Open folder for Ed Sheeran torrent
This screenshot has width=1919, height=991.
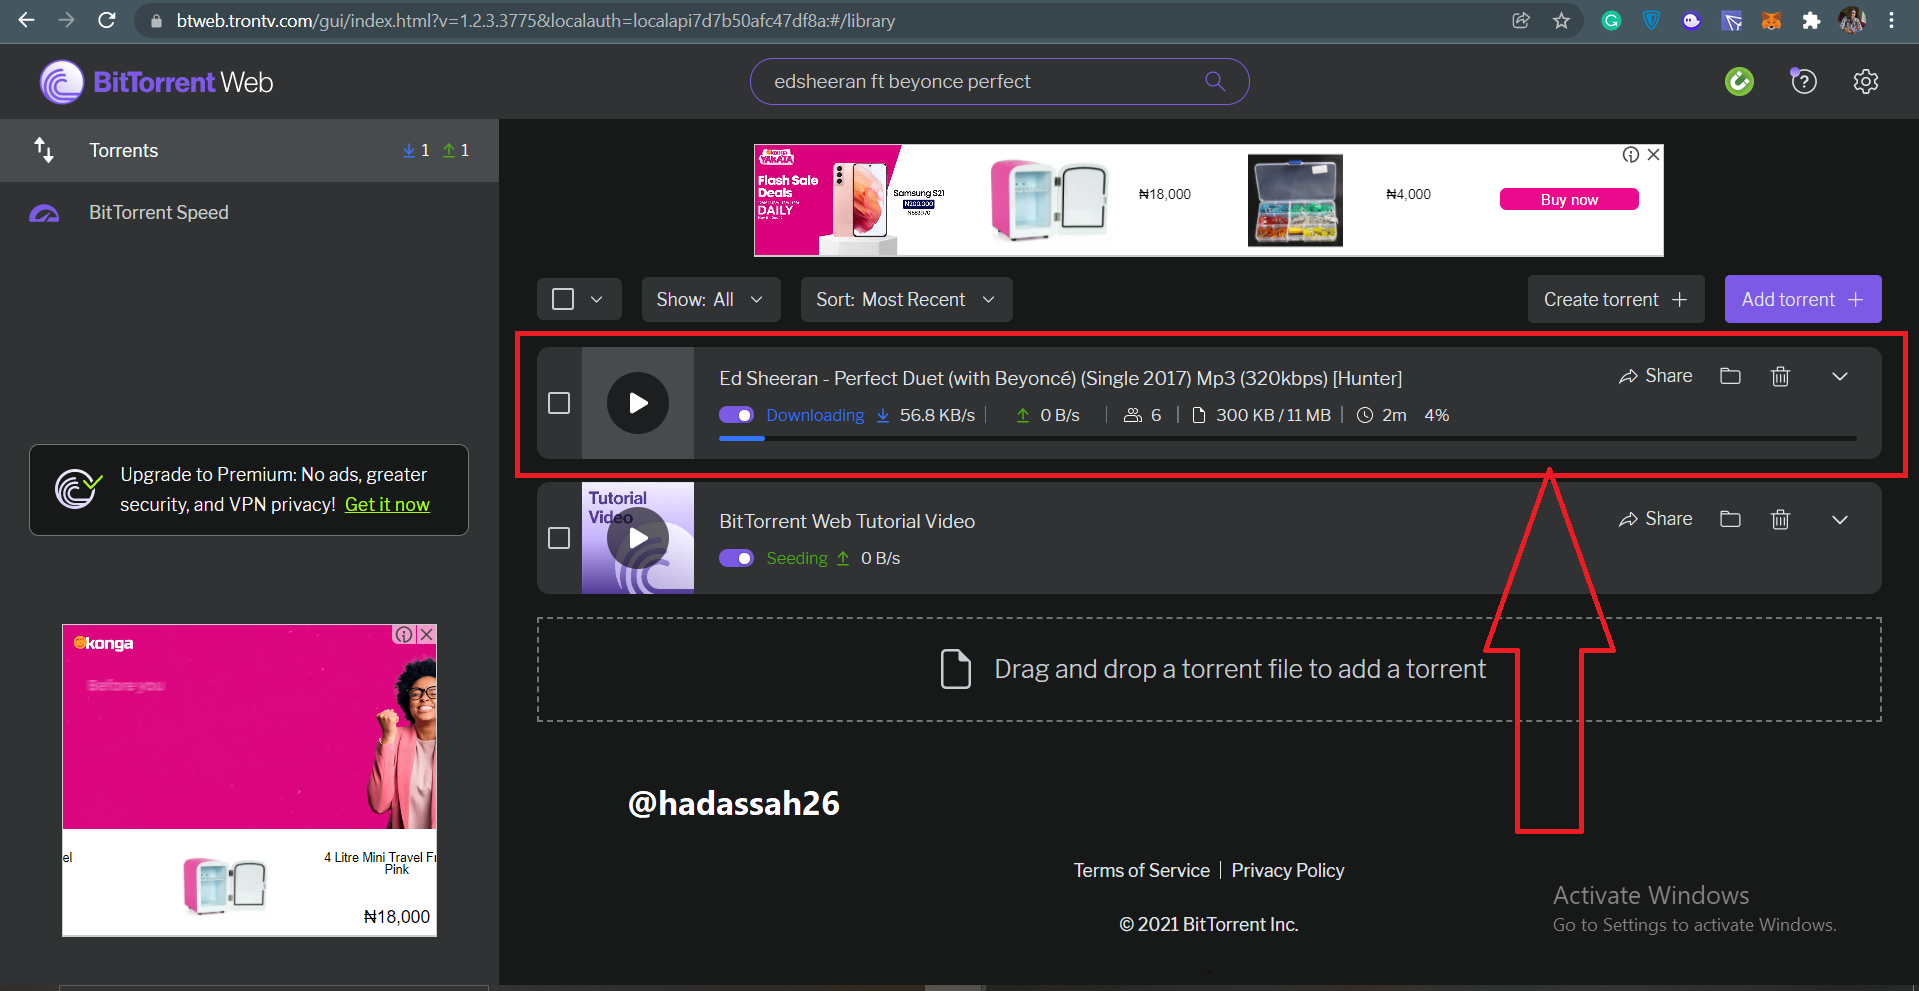[1730, 376]
